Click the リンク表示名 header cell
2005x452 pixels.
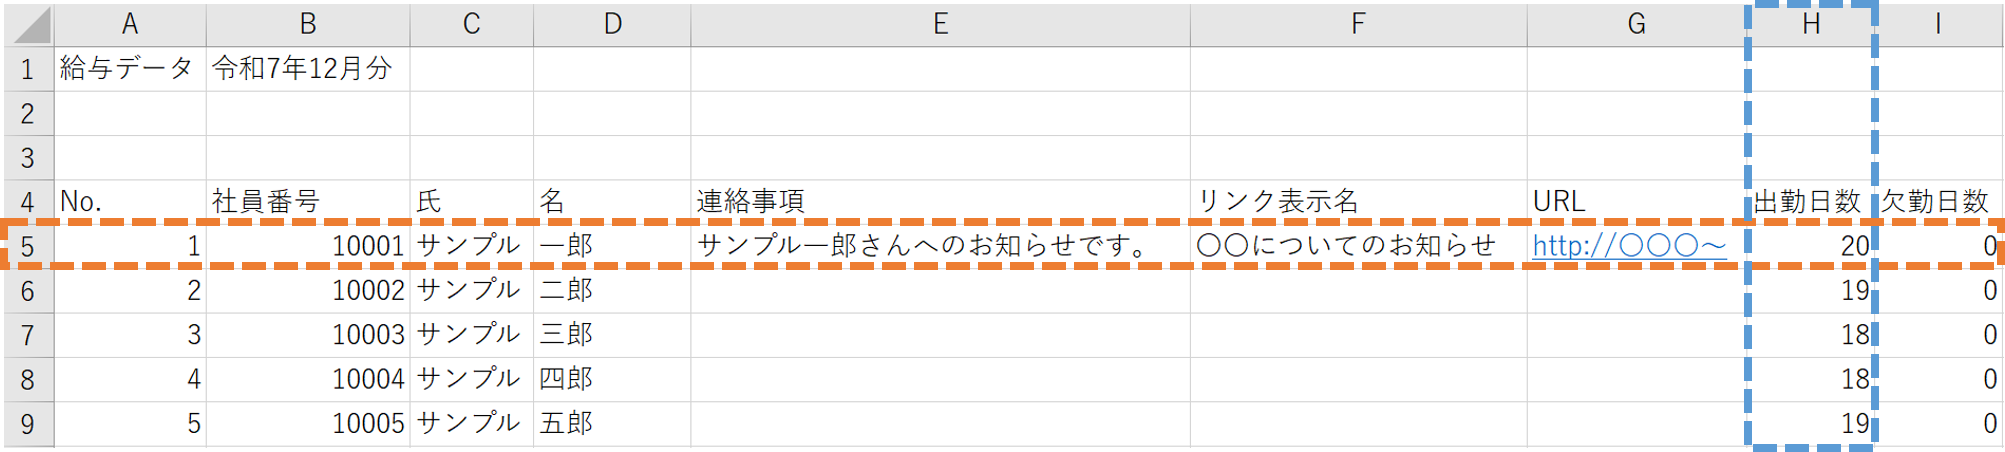coord(1357,202)
